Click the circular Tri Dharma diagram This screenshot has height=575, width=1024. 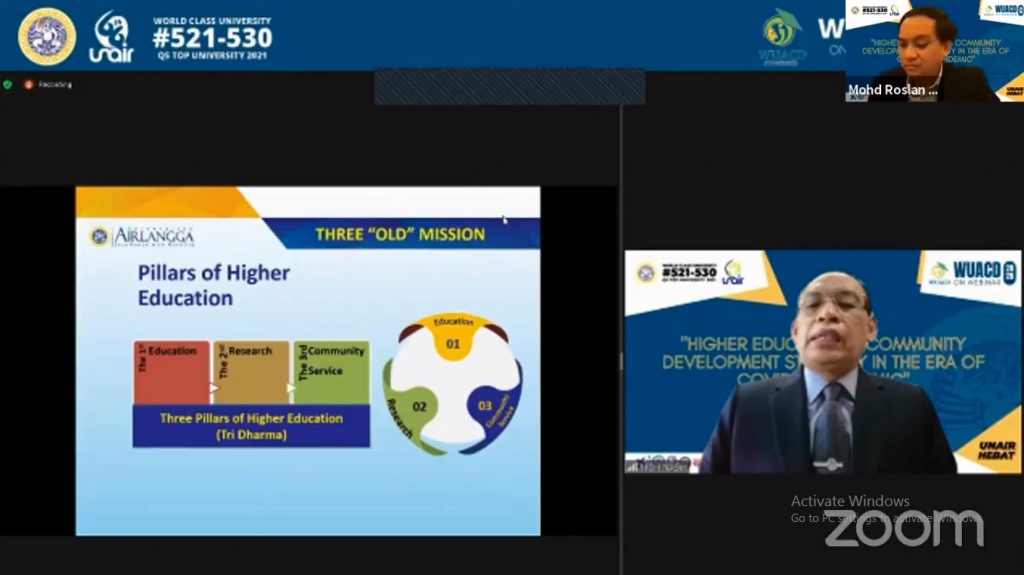(x=453, y=383)
